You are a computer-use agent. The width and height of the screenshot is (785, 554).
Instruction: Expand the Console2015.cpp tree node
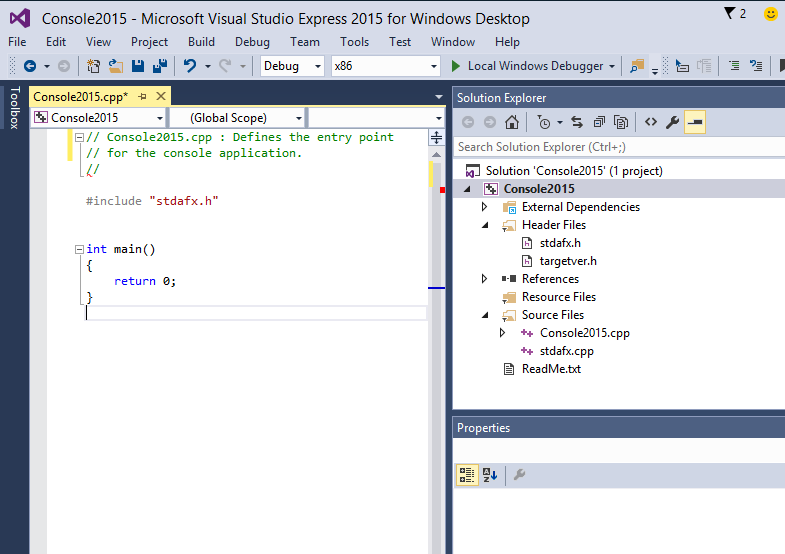502,333
